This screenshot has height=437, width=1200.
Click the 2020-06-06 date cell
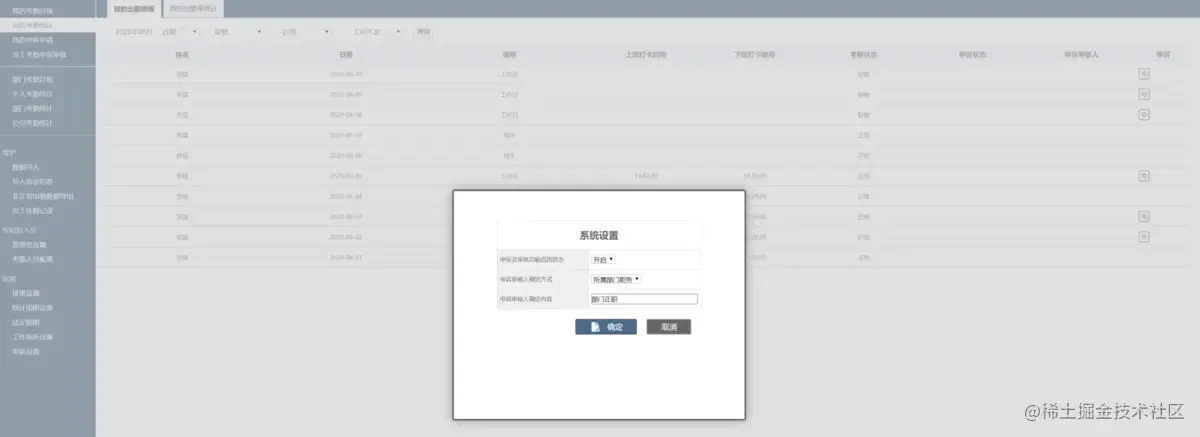(x=346, y=155)
